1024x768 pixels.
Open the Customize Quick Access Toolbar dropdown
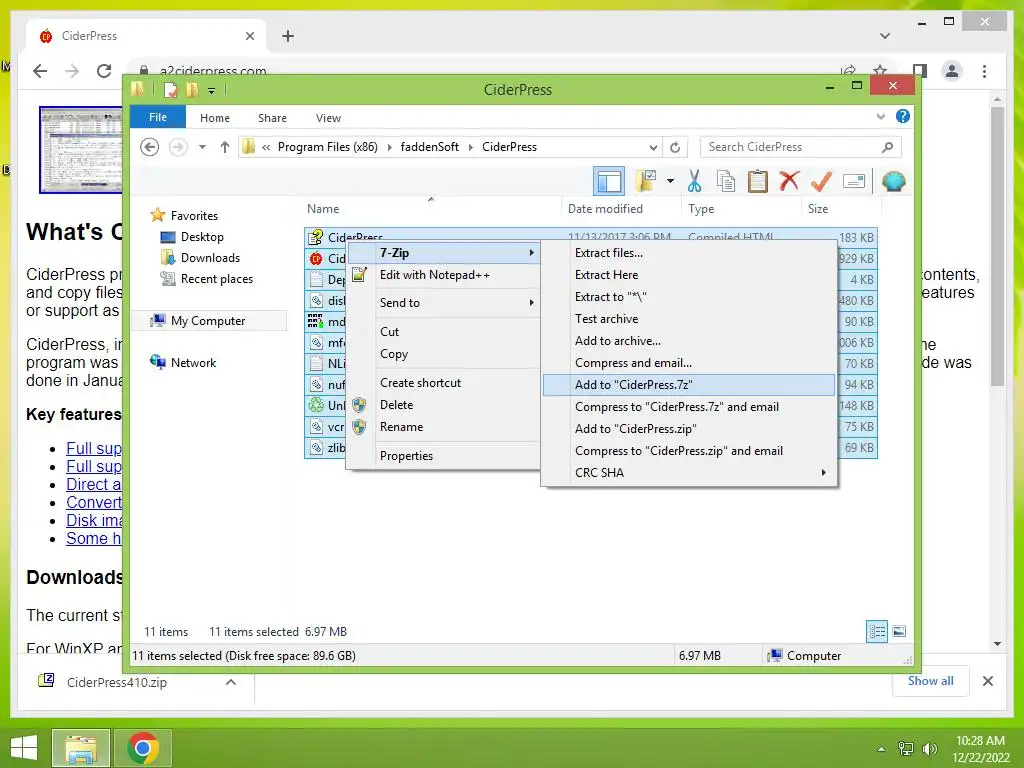click(212, 91)
